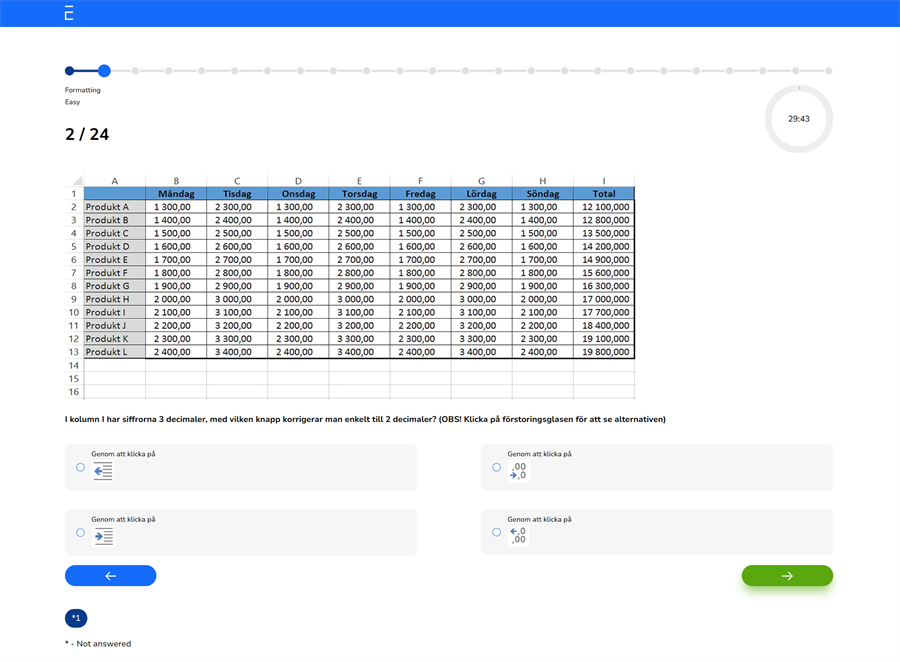The width and height of the screenshot is (900, 662).
Task: Click the logo icon in the blue header
Action: click(68, 13)
